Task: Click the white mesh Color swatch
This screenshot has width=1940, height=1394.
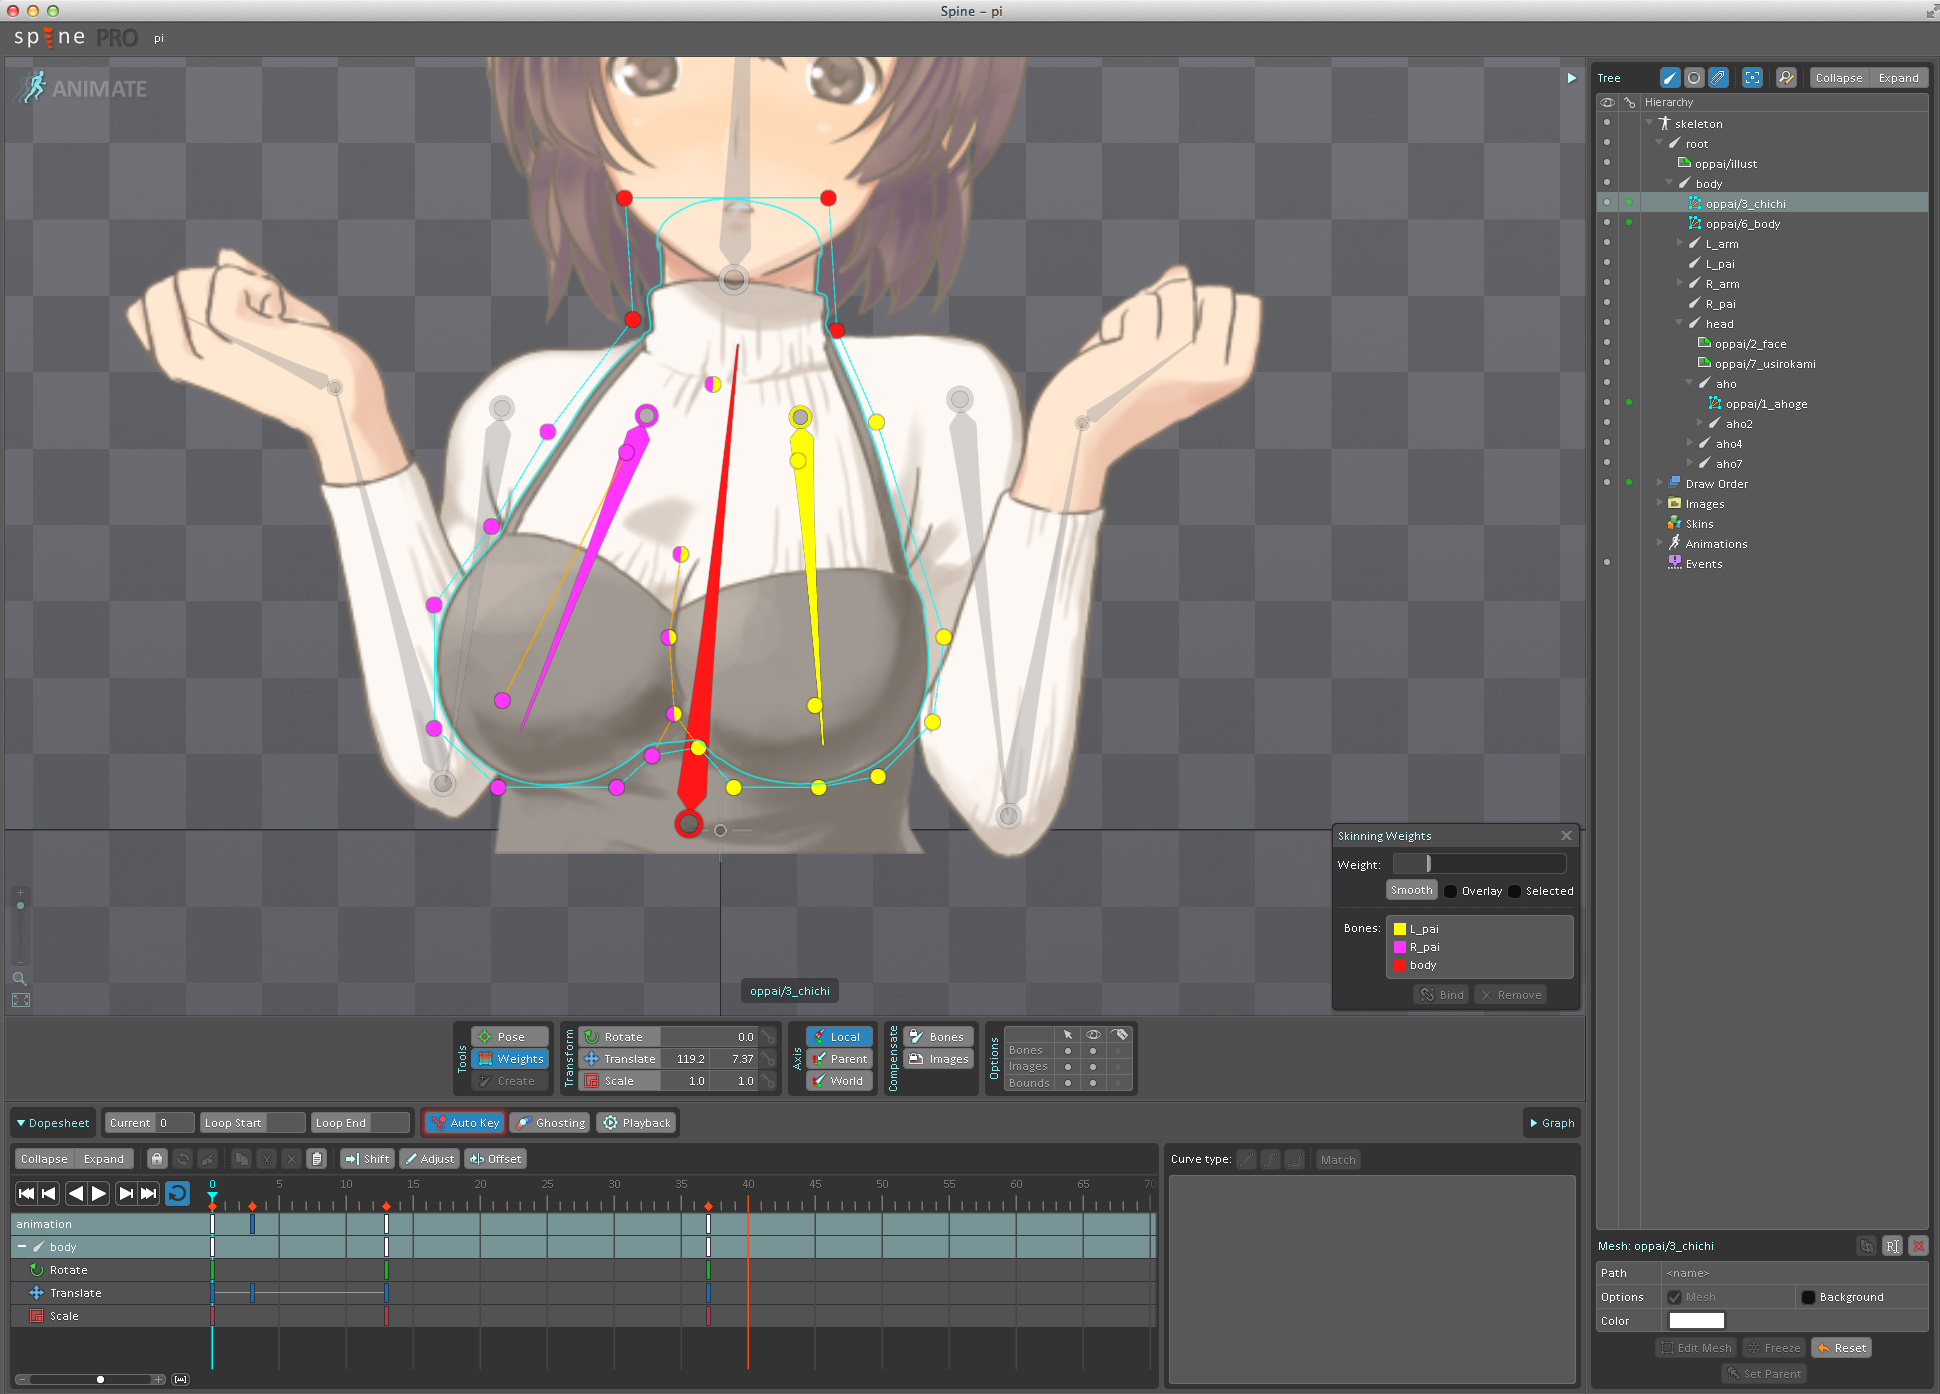Action: point(1697,1321)
